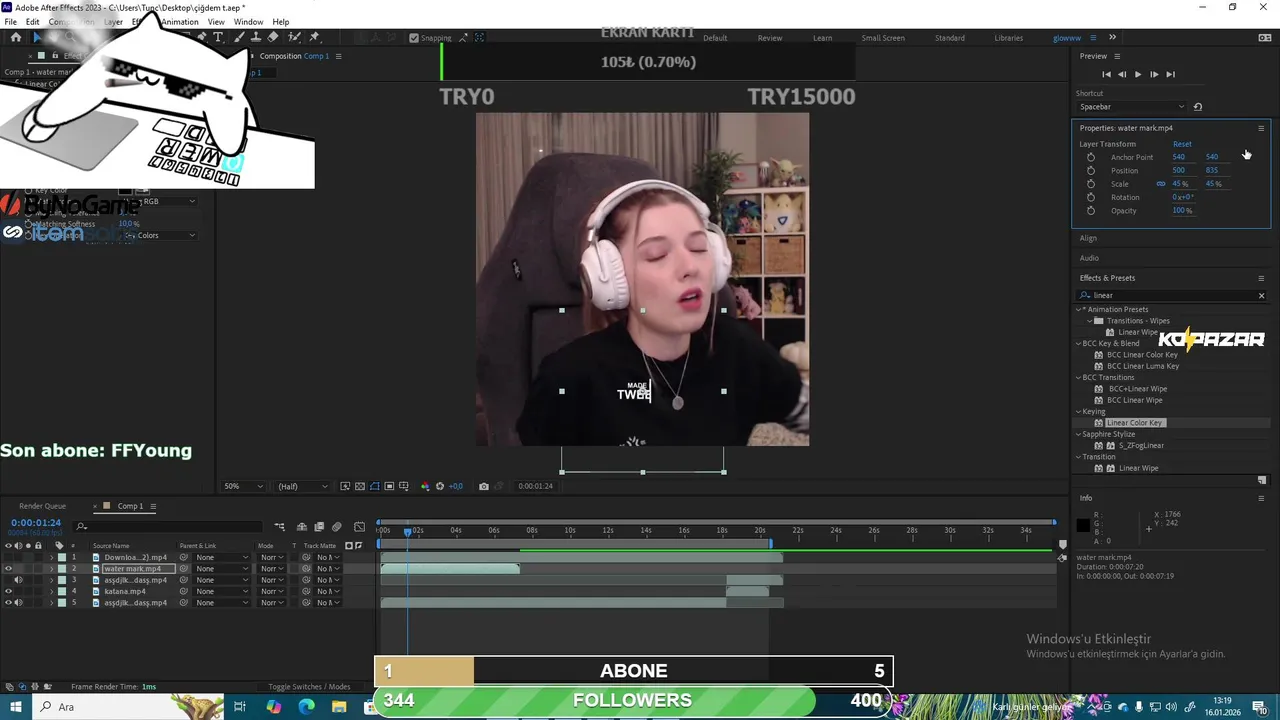Screen dimensions: 1280x720
Task: Open Graph Editor icon in timeline
Action: [x=359, y=527]
